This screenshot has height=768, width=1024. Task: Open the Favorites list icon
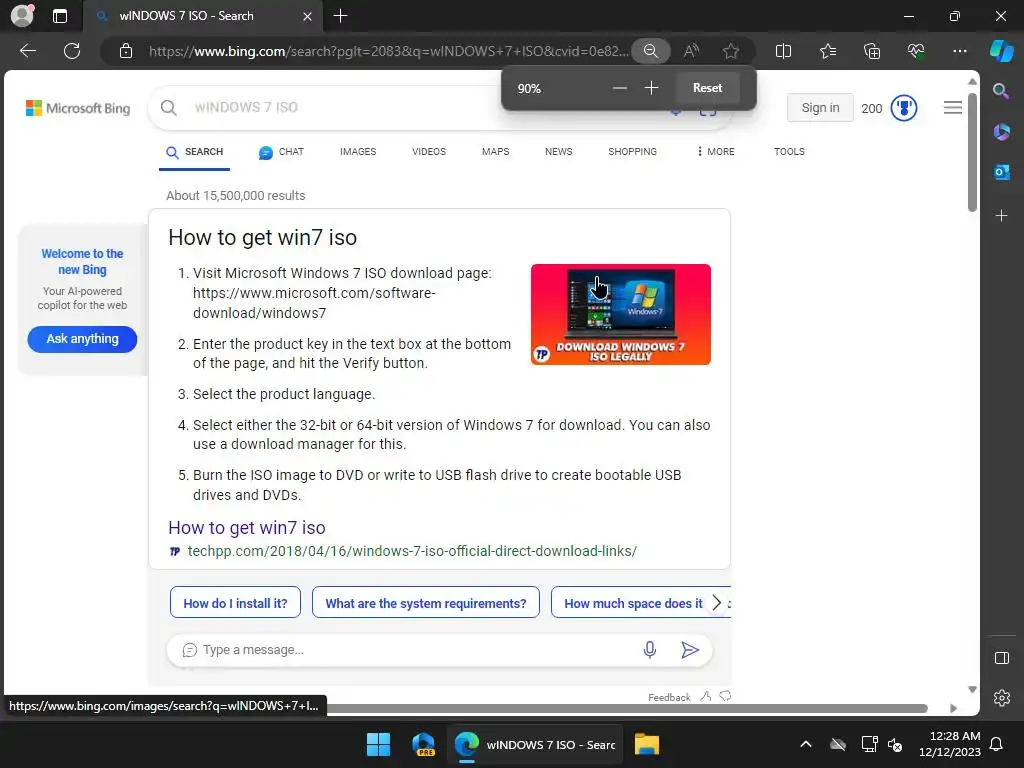[x=827, y=51]
